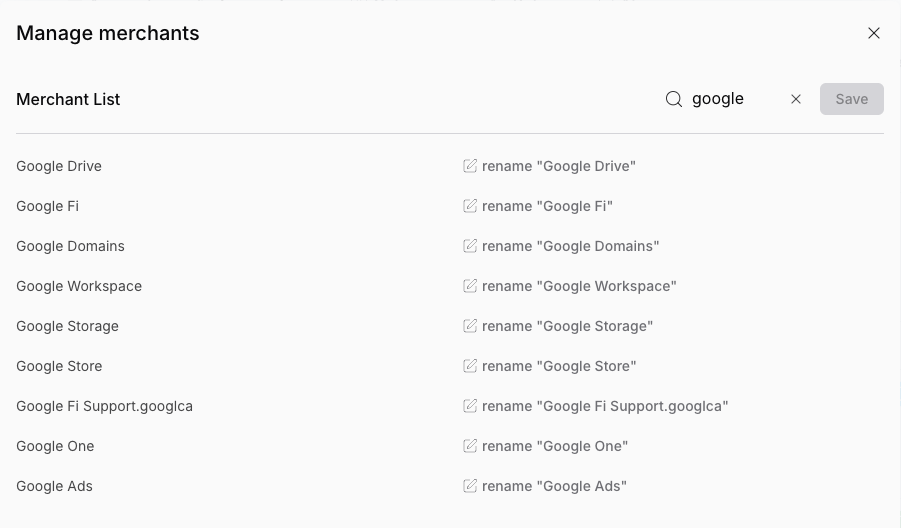Image resolution: width=901 pixels, height=528 pixels.
Task: Click rename "Google Storage" text link
Action: 567,326
